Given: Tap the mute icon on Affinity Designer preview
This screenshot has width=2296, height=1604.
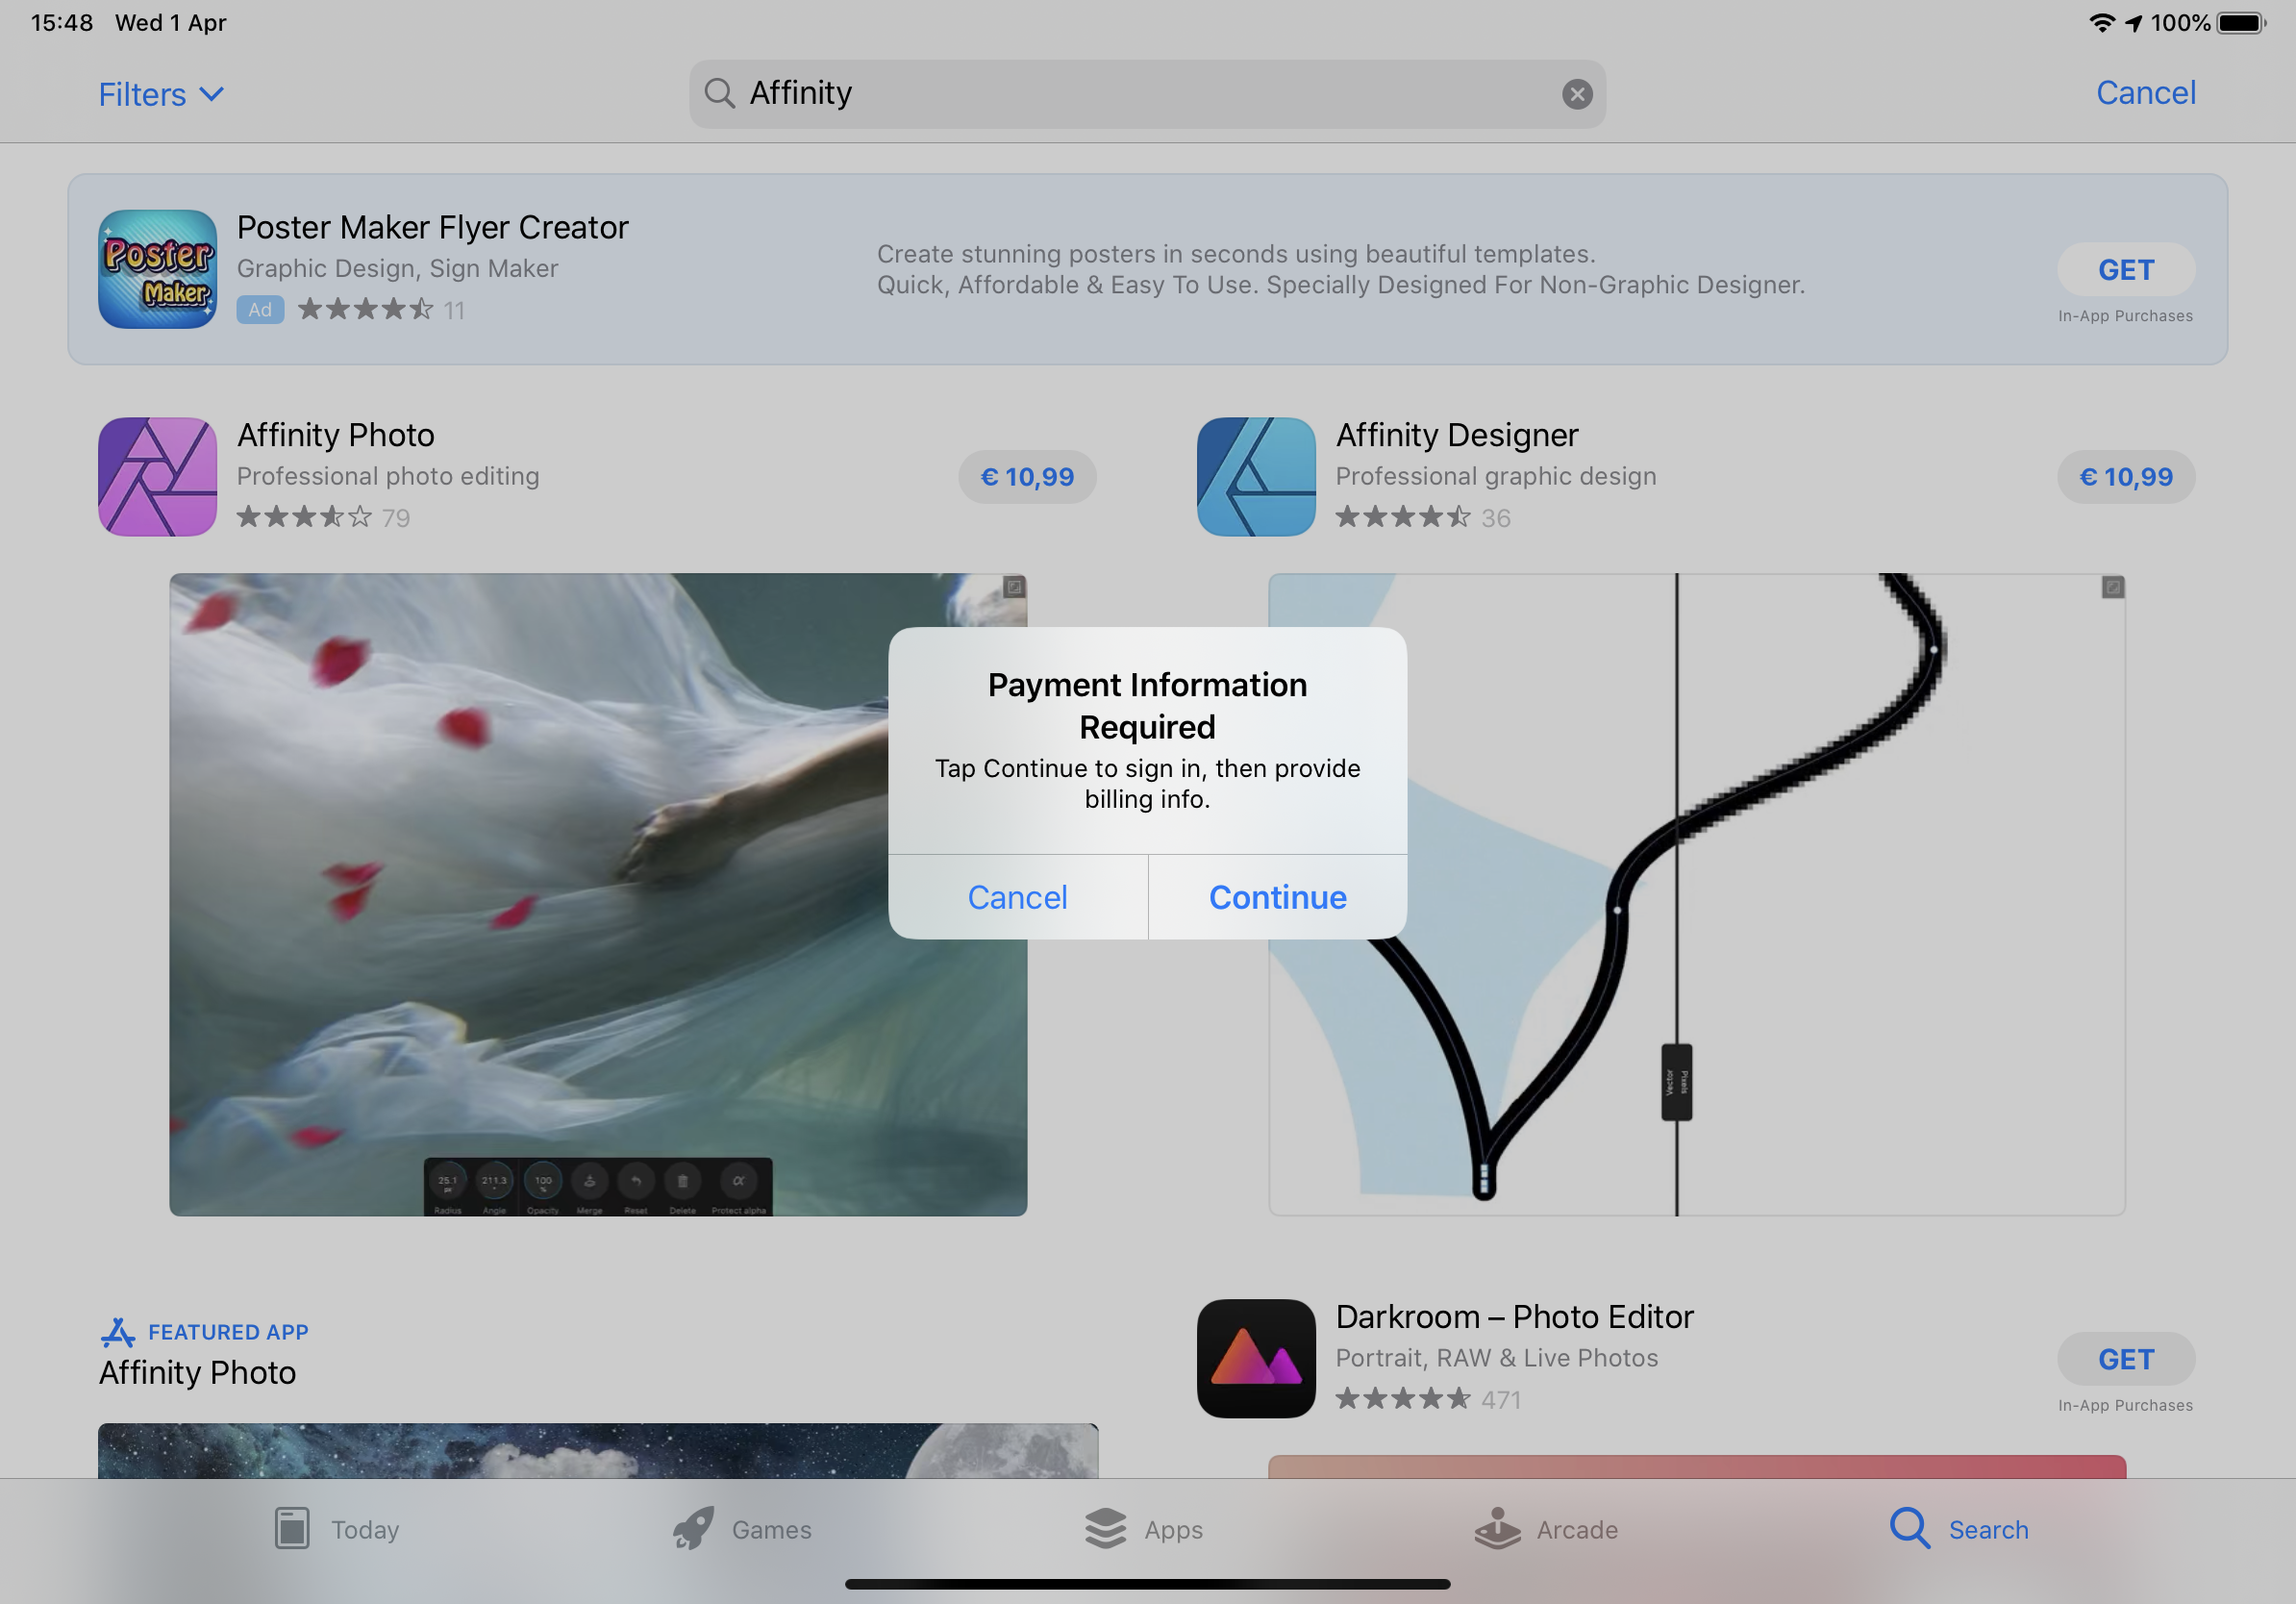Looking at the screenshot, I should pos(2112,587).
